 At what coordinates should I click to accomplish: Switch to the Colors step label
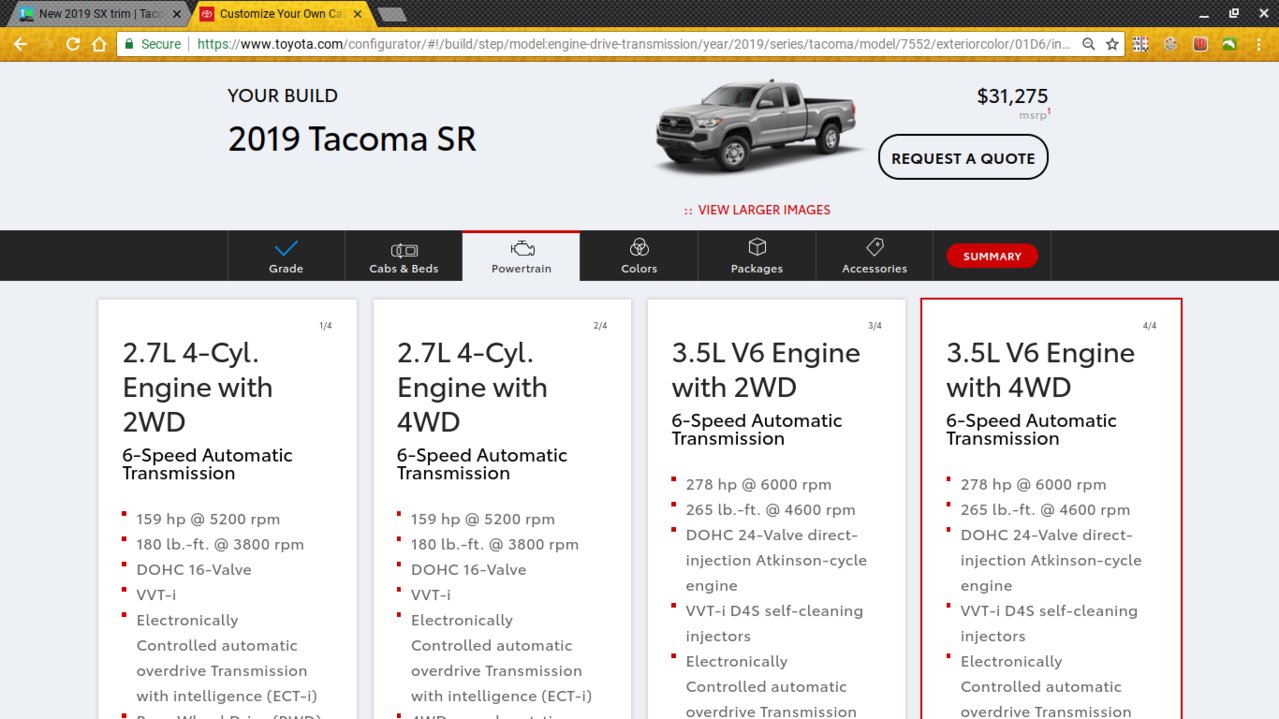coord(639,269)
